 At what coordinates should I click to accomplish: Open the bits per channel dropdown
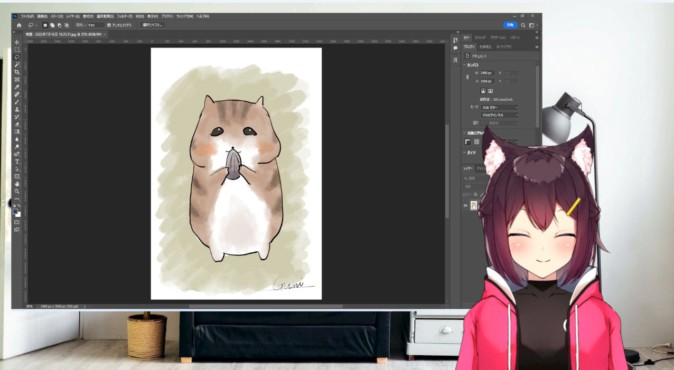[499, 115]
